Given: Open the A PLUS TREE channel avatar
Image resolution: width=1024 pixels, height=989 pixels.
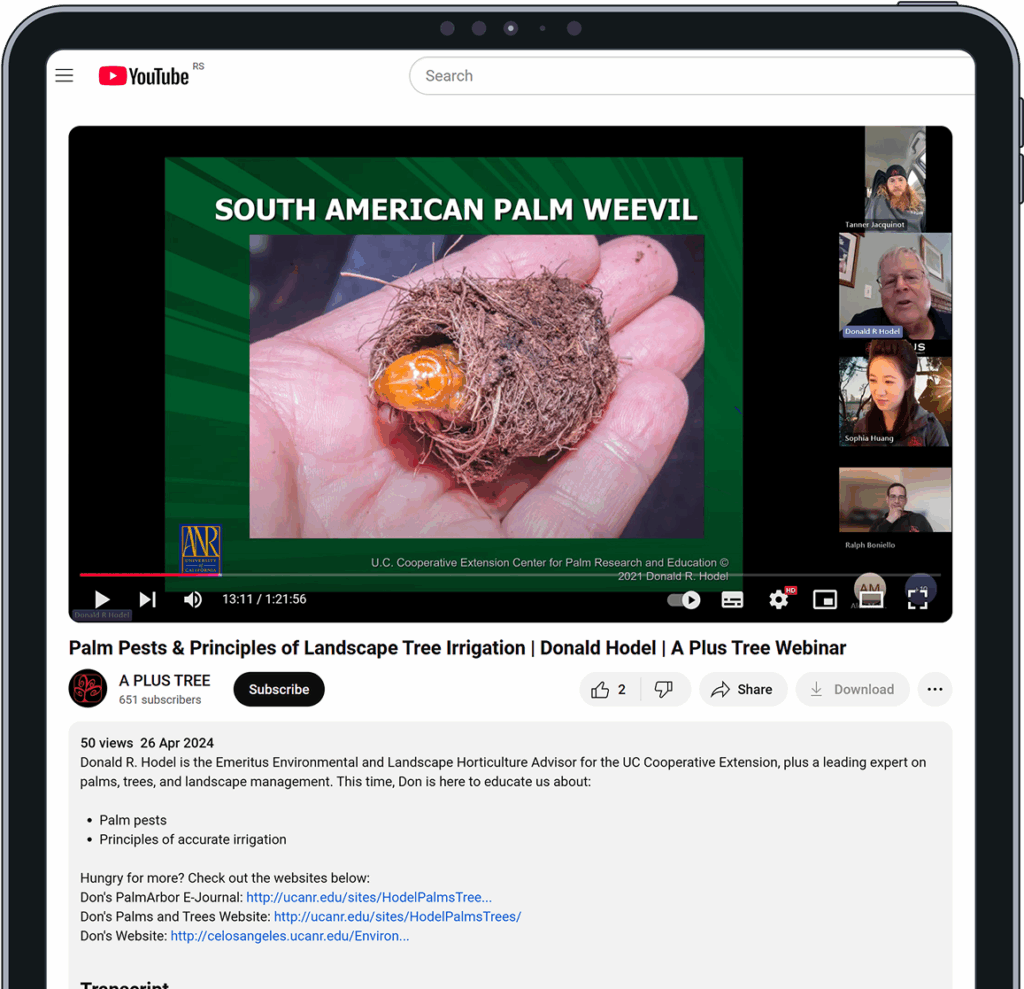Looking at the screenshot, I should point(88,689).
